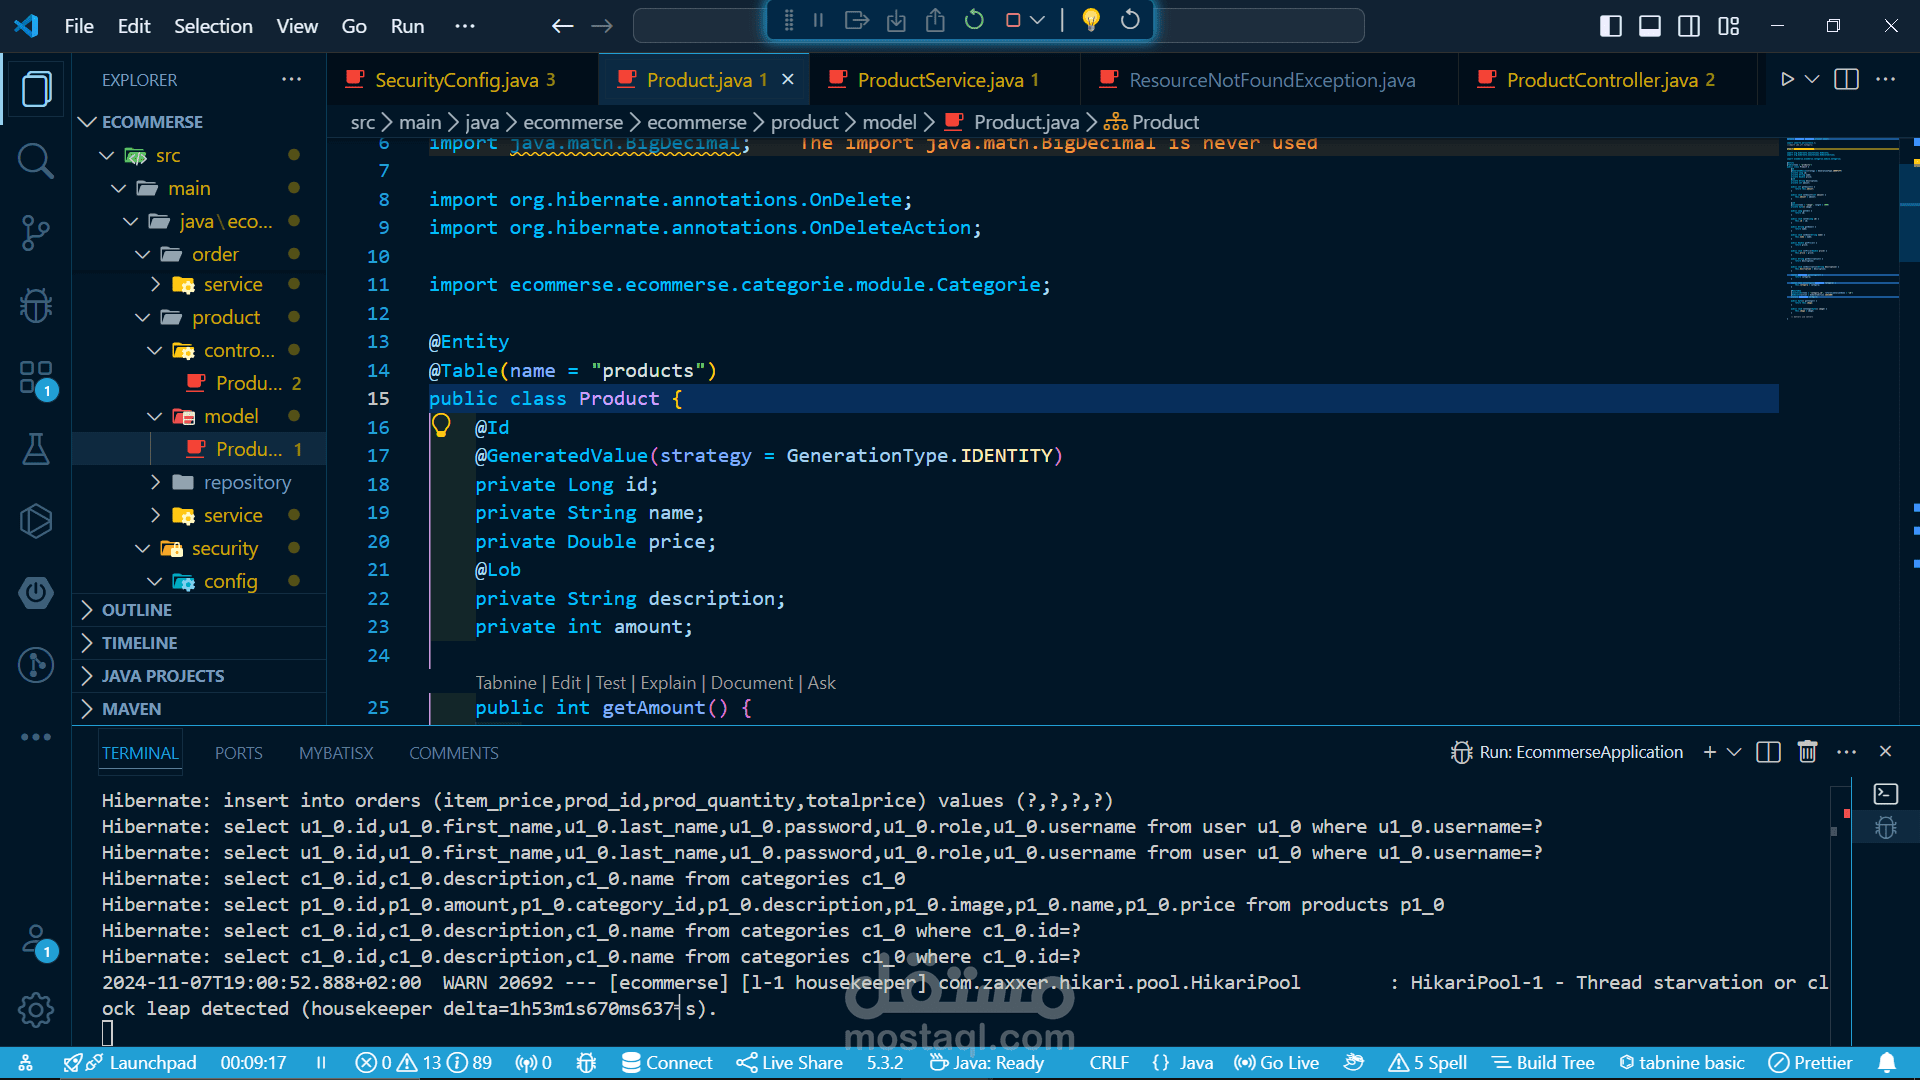Screen dimensions: 1920x1080
Task: Toggle Secondary Side Bar layout button
Action: pyautogui.click(x=1689, y=26)
